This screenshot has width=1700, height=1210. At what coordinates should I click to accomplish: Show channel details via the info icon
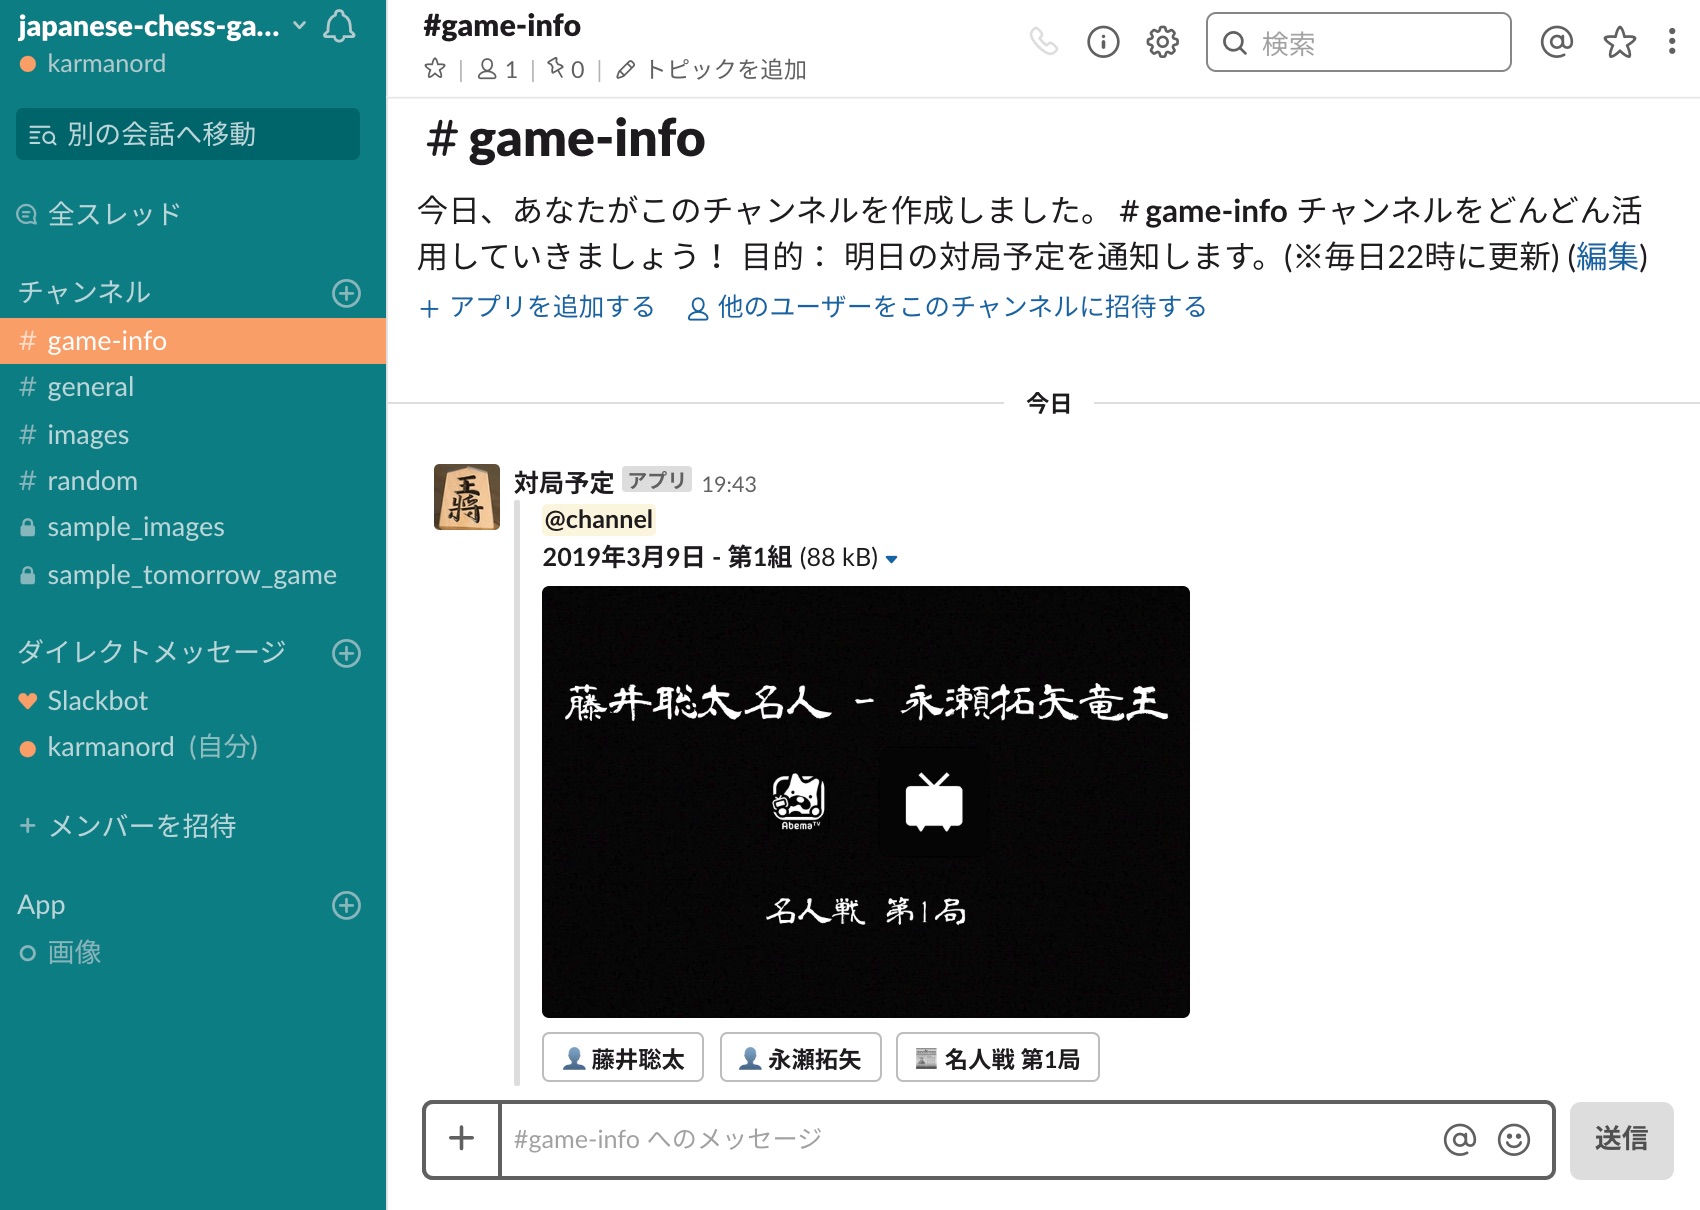[1102, 42]
